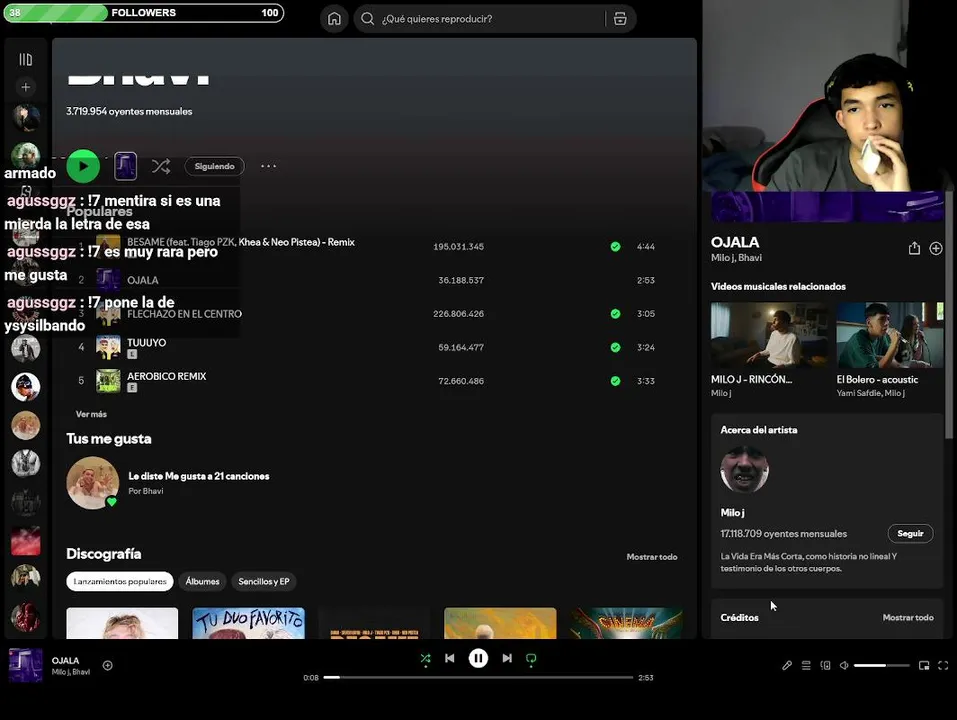Viewport: 957px width, 720px height.
Task: Toggle saved check for FLECHAZO EN EL CENTRO
Action: pos(615,314)
